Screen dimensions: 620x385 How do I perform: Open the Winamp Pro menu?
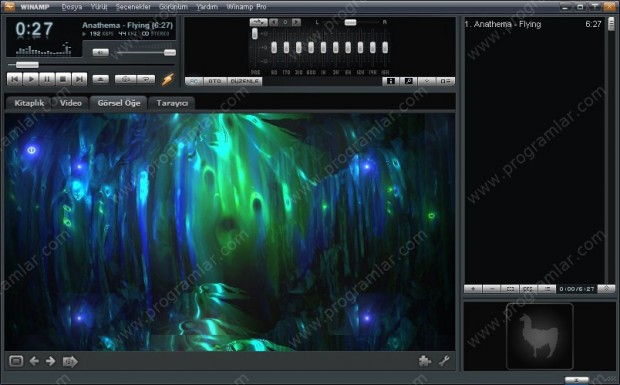point(246,7)
